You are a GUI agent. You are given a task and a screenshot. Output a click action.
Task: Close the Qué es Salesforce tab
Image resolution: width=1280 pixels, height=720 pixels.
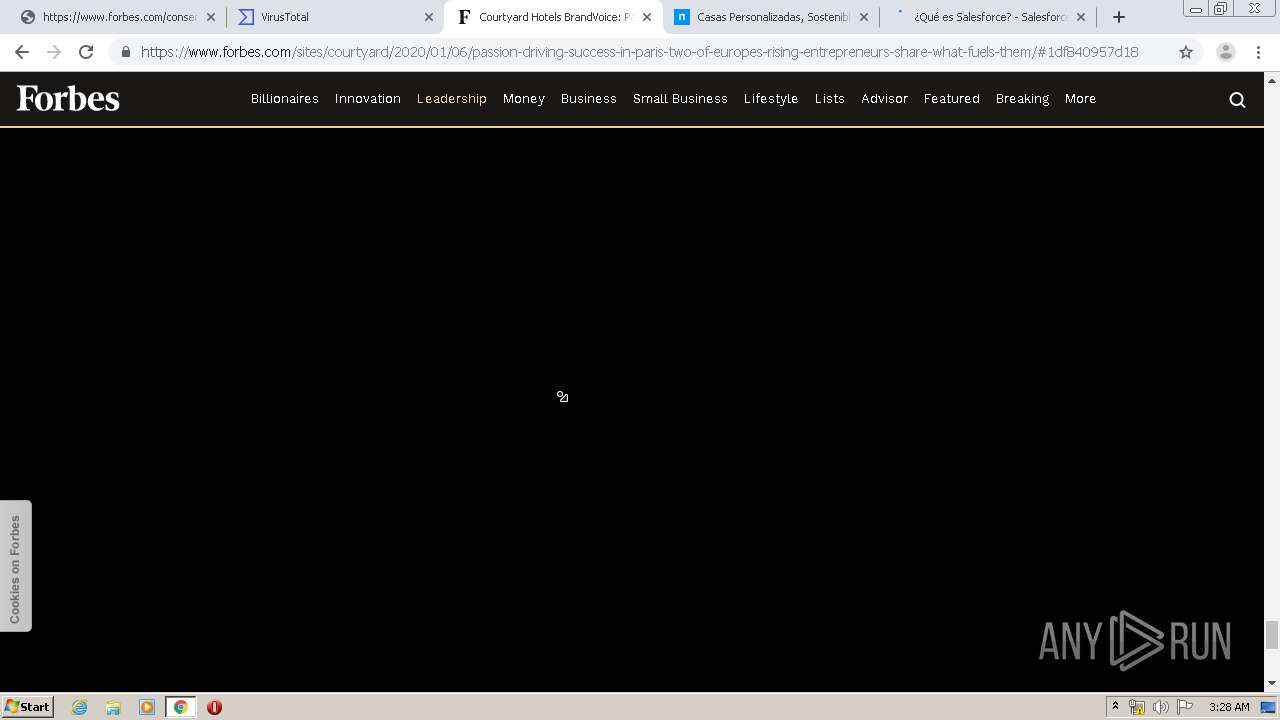pos(1081,17)
